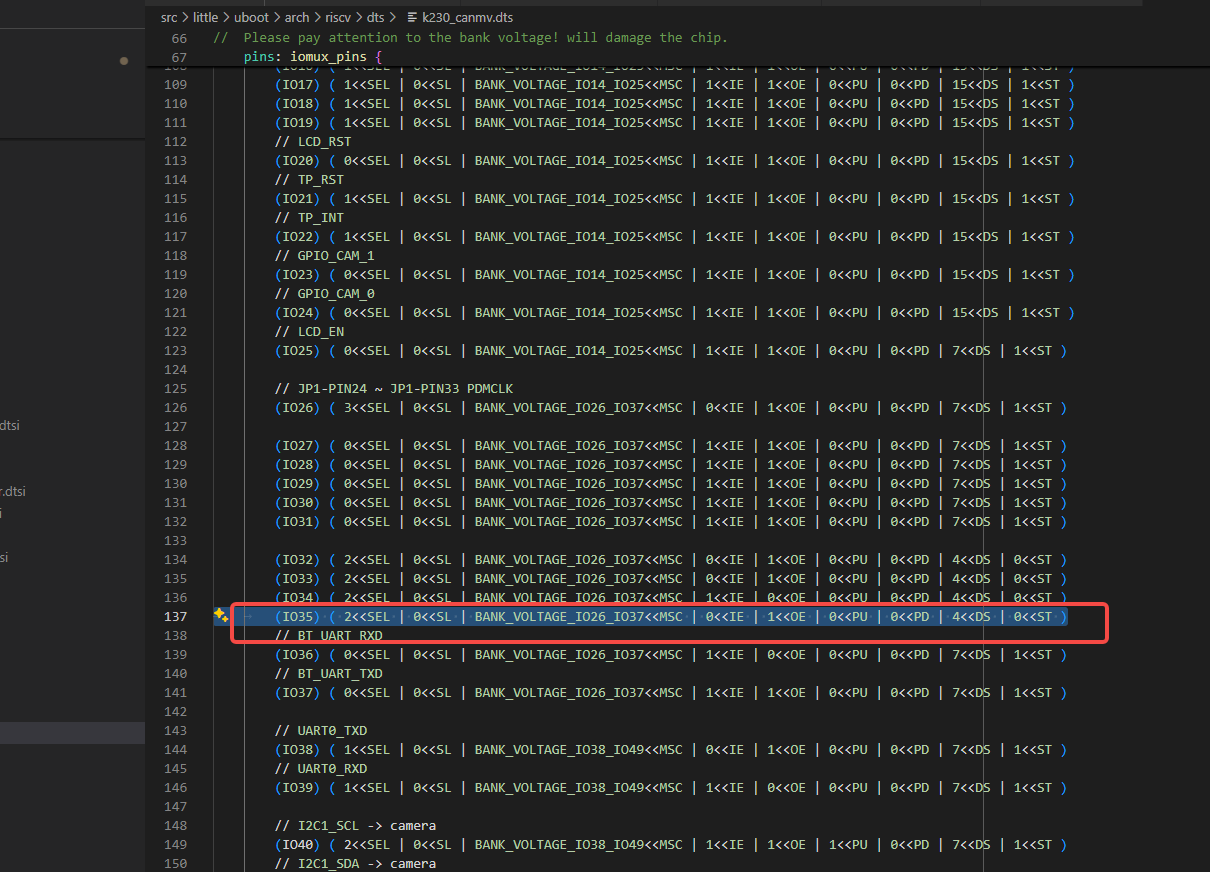1210x872 pixels.
Task: Open the dts breadcrumb folder
Action: [x=376, y=17]
